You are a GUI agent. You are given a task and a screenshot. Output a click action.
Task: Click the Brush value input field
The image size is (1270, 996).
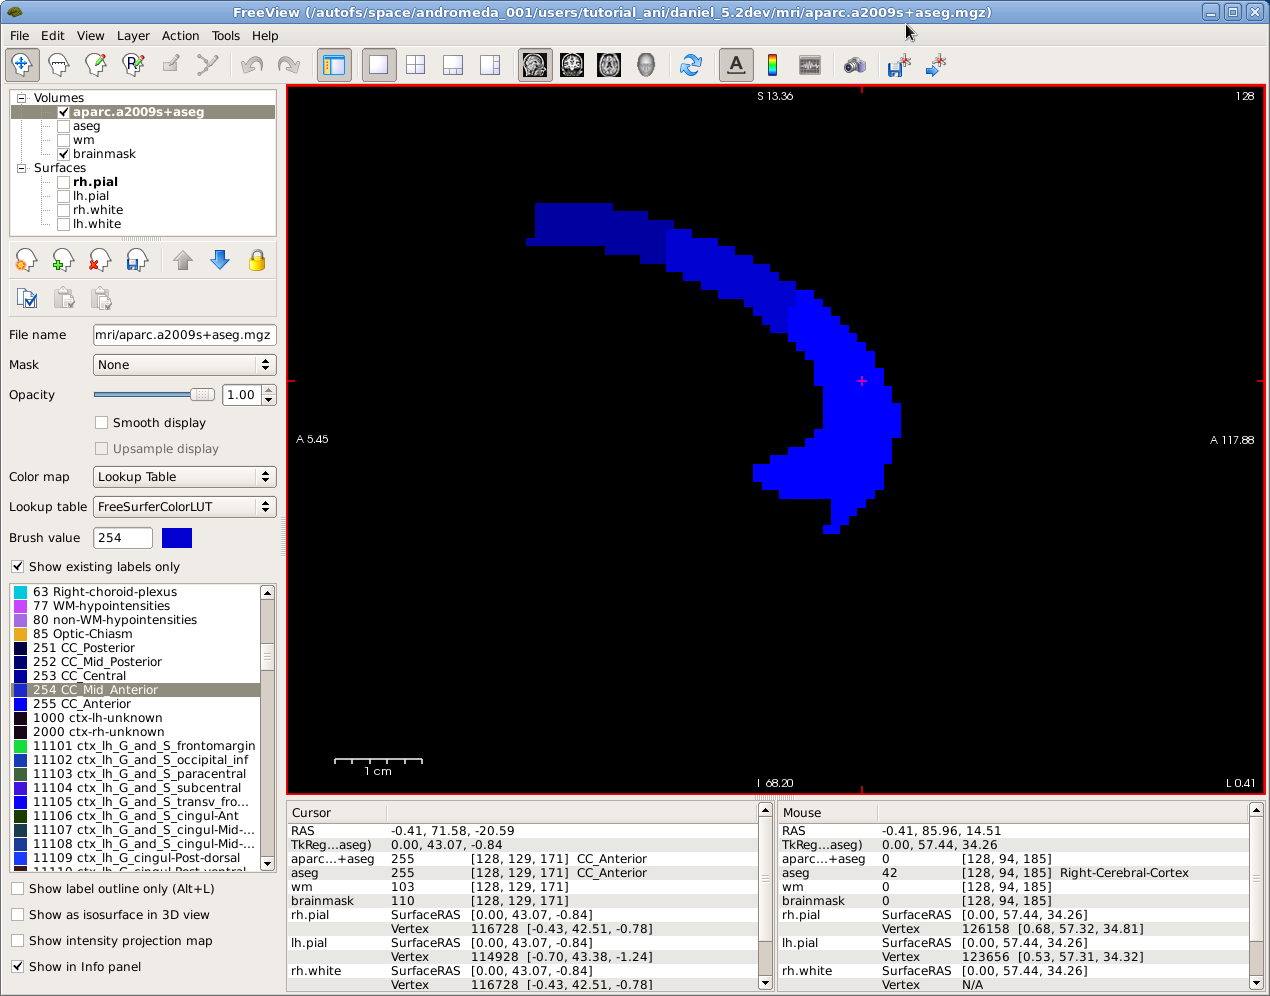click(123, 538)
